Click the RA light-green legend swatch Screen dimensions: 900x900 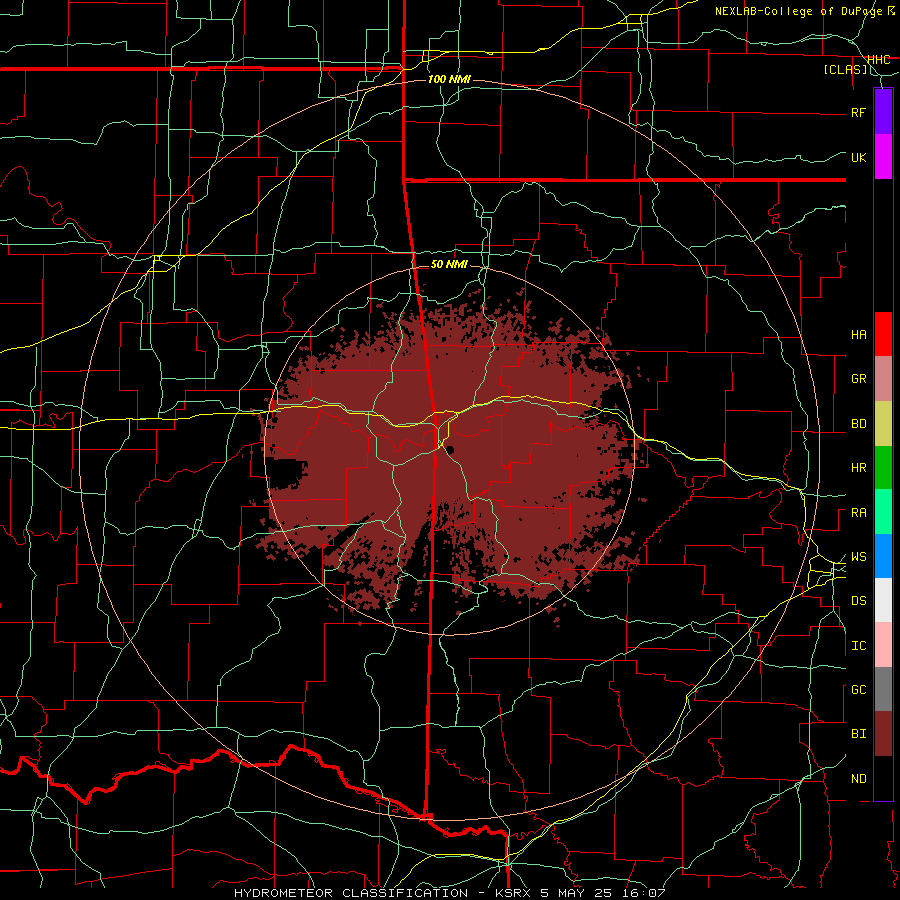click(883, 512)
